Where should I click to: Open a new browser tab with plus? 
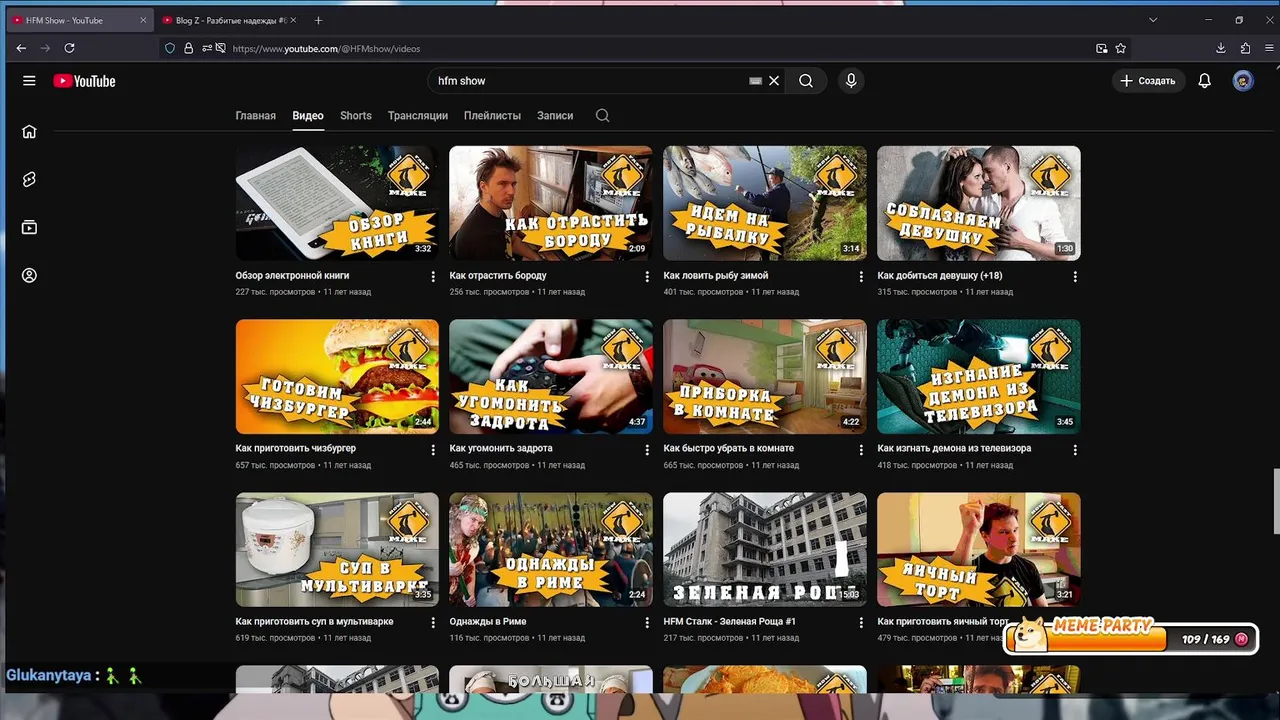click(318, 20)
